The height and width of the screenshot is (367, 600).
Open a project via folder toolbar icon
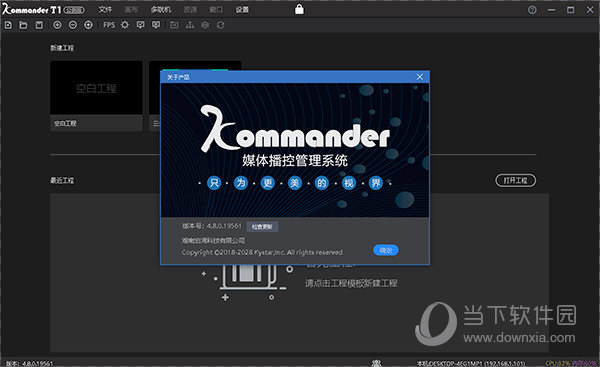tap(23, 25)
